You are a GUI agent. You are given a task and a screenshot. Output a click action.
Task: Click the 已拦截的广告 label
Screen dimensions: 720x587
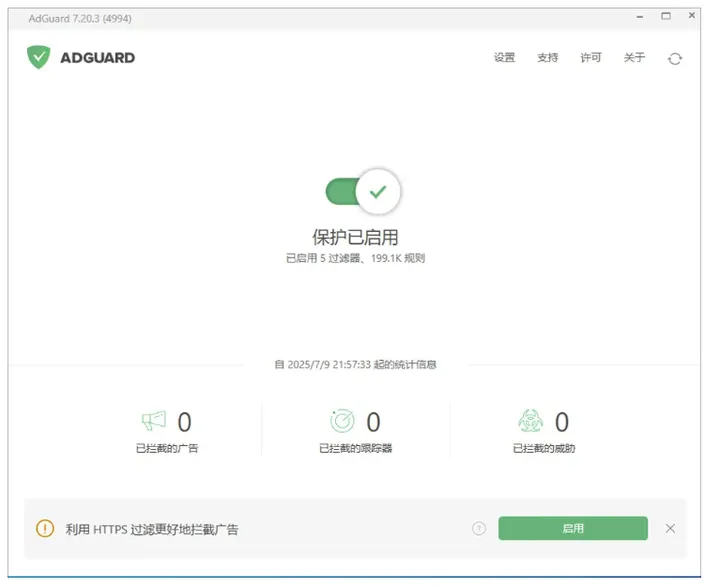[167, 448]
